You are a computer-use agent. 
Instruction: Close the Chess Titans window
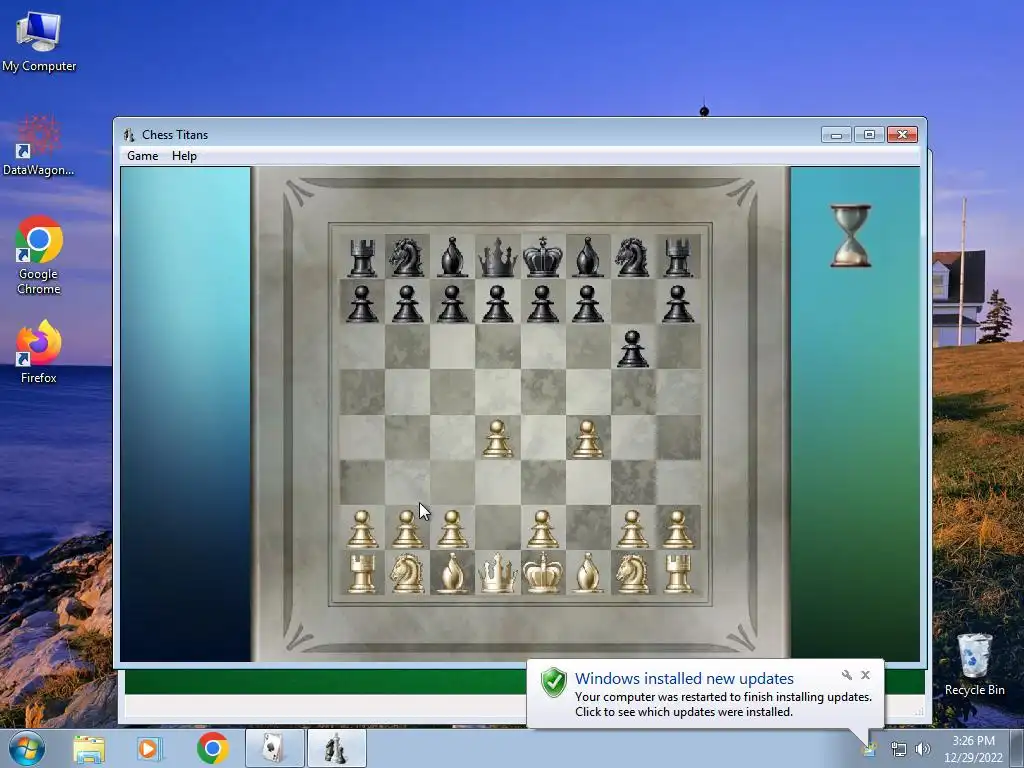[x=903, y=135]
